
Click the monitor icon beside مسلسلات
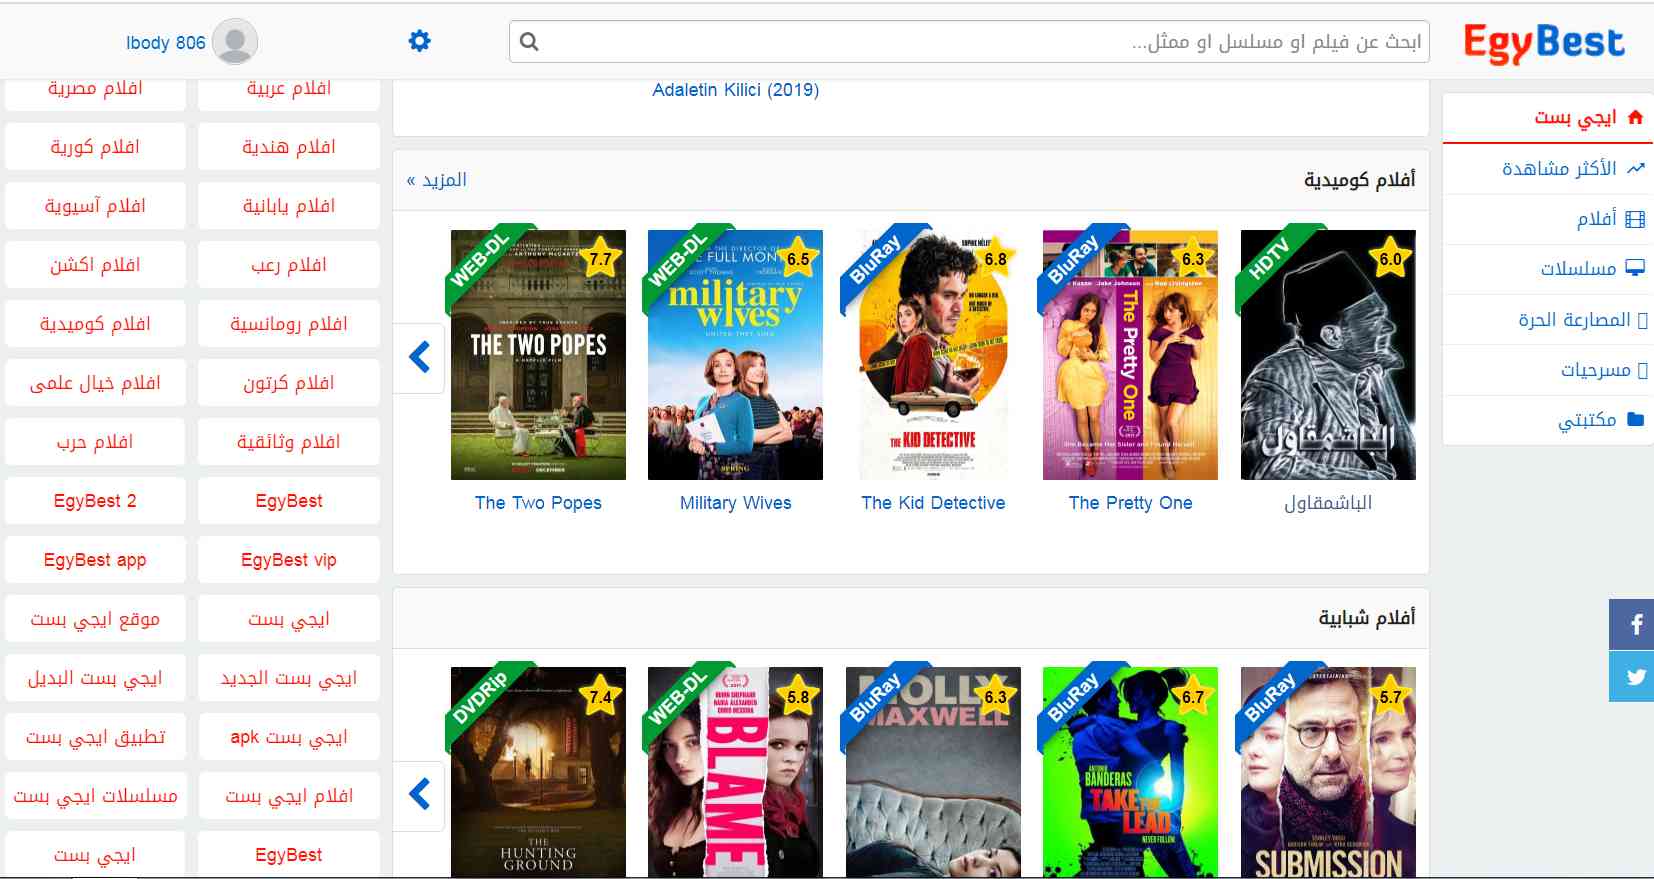pos(1635,268)
